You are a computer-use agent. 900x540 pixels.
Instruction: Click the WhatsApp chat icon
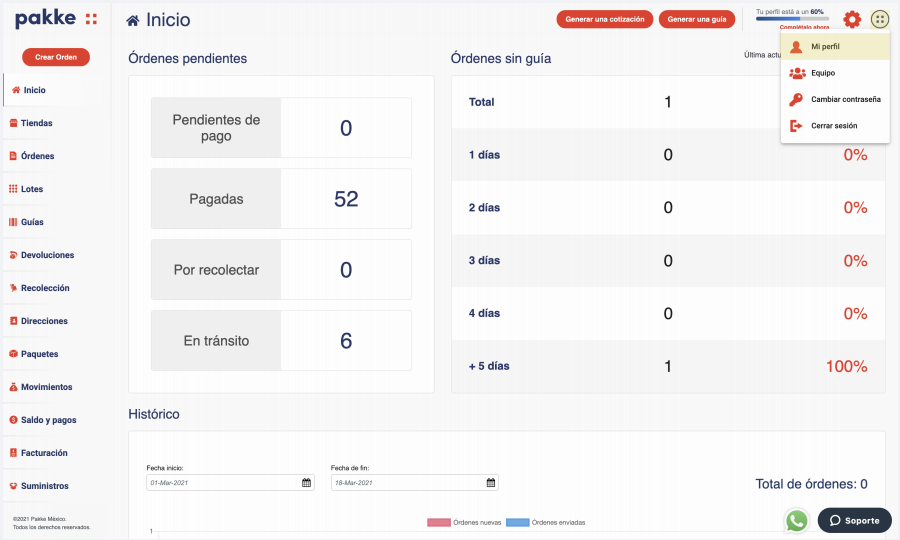point(796,521)
